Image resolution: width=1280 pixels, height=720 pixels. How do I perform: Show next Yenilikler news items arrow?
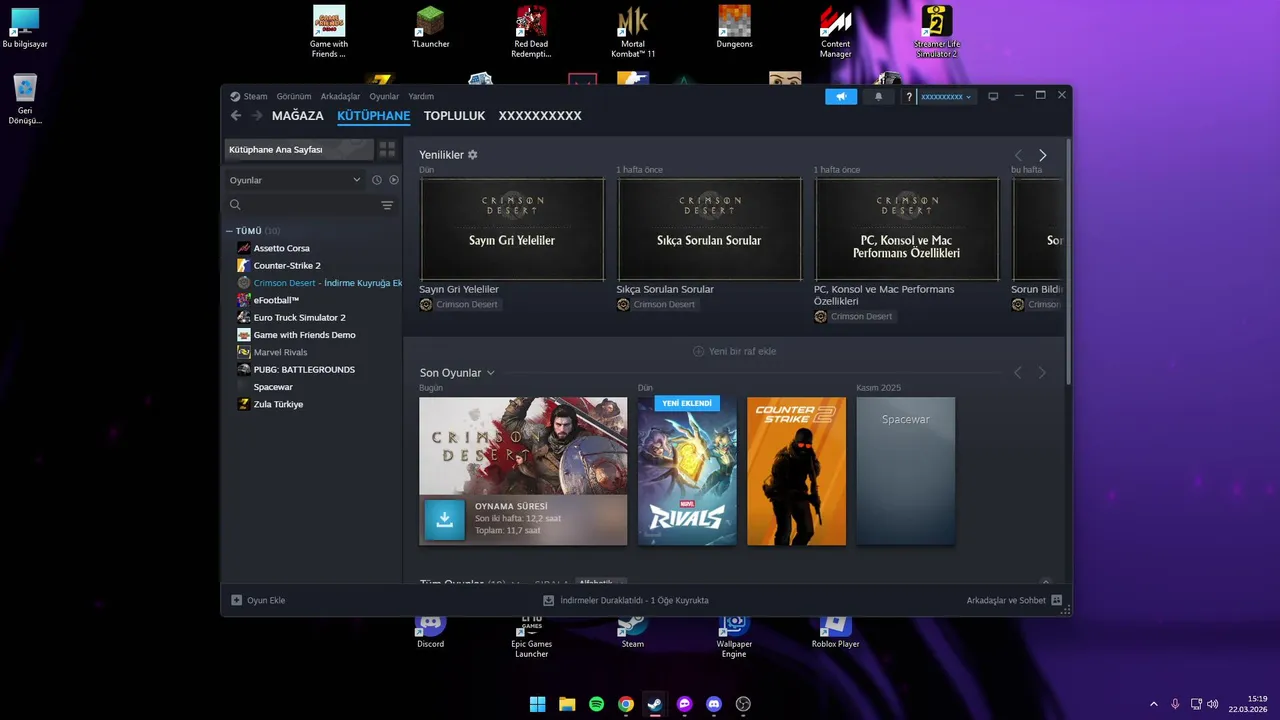point(1042,155)
